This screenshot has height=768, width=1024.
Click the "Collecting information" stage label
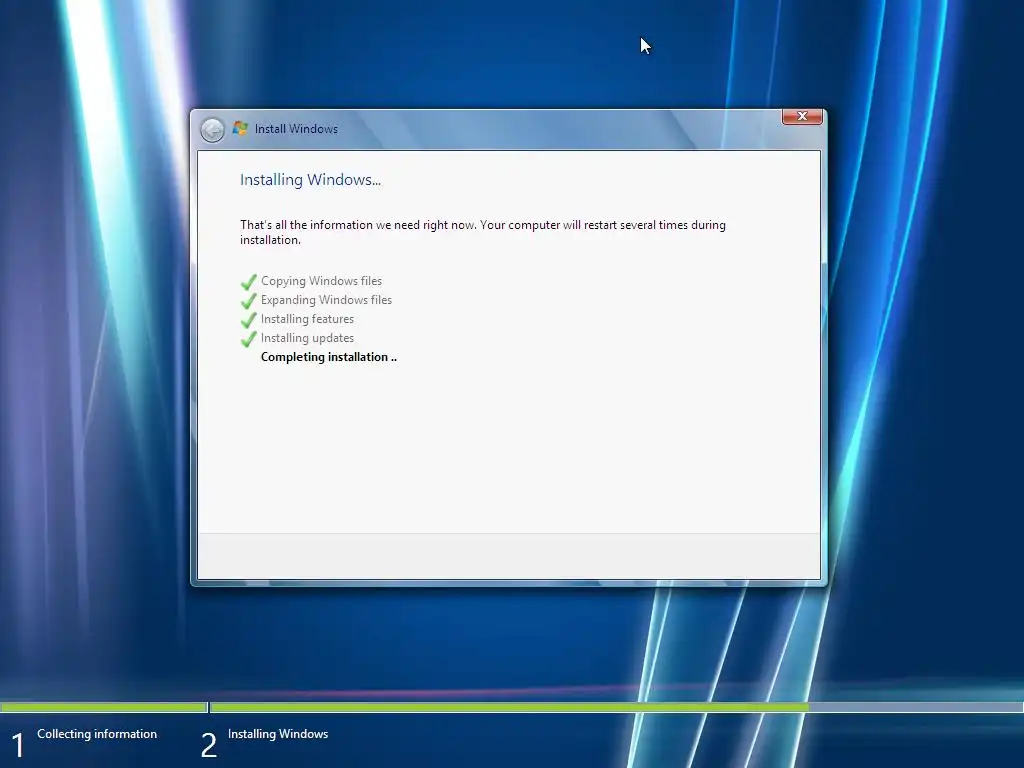coord(97,734)
